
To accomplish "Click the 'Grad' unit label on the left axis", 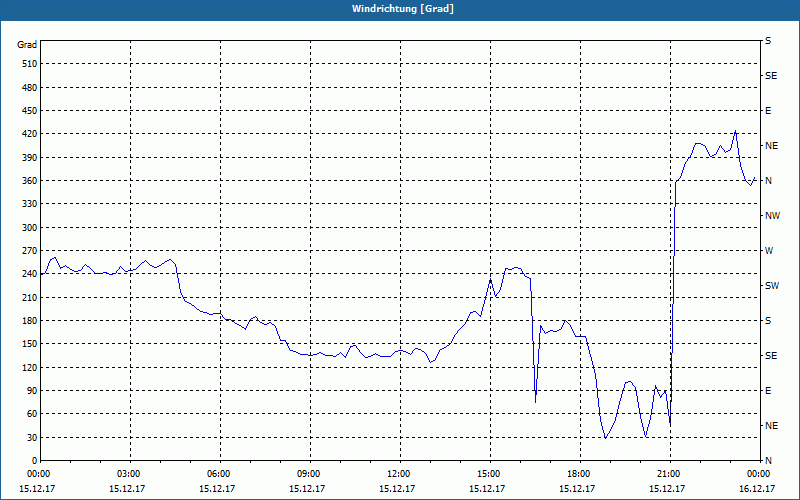I will [x=27, y=45].
